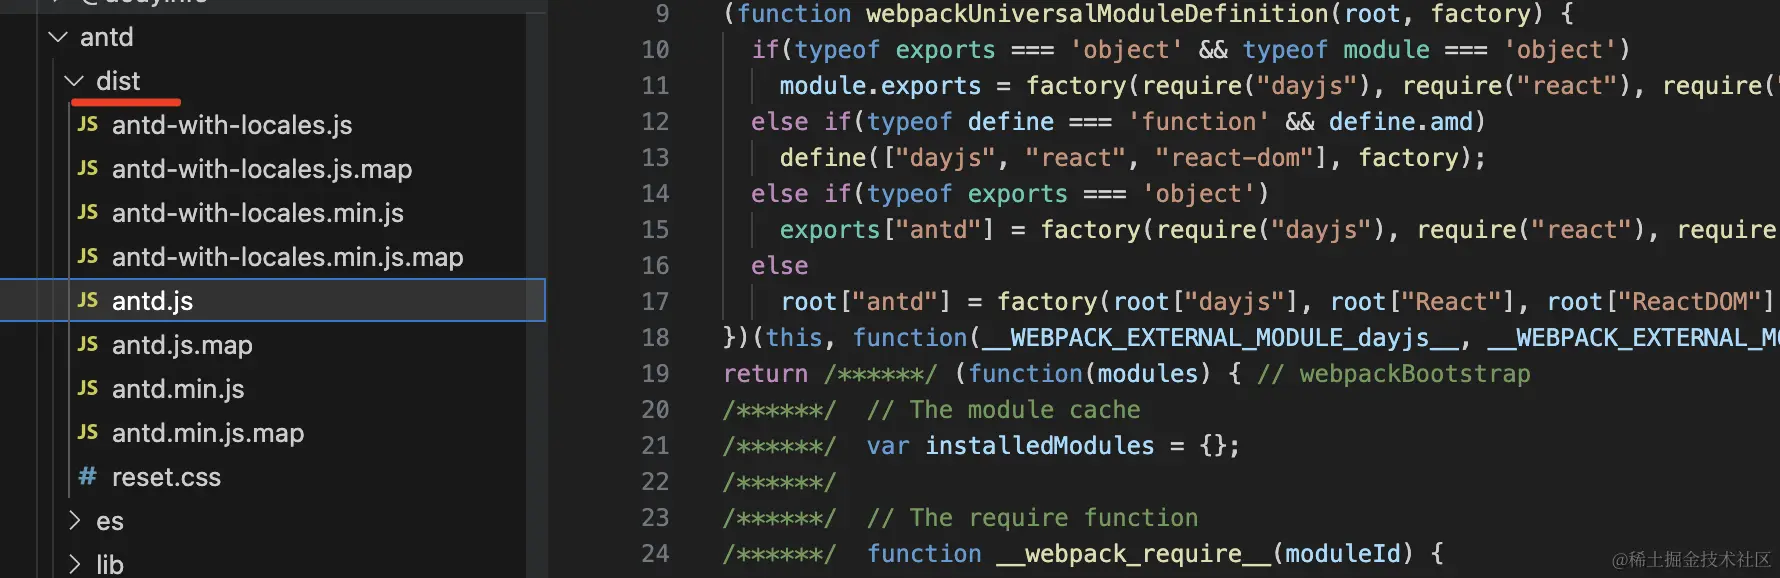Viewport: 1780px width, 578px height.
Task: Click exports["antd"] on line 15
Action: coord(887,230)
